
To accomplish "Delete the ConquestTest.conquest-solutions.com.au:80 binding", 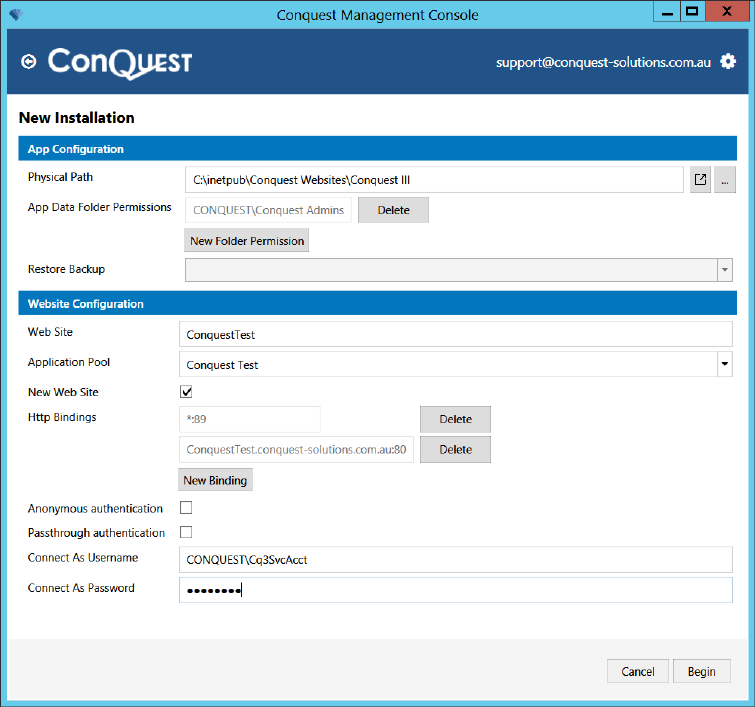I will pos(456,449).
